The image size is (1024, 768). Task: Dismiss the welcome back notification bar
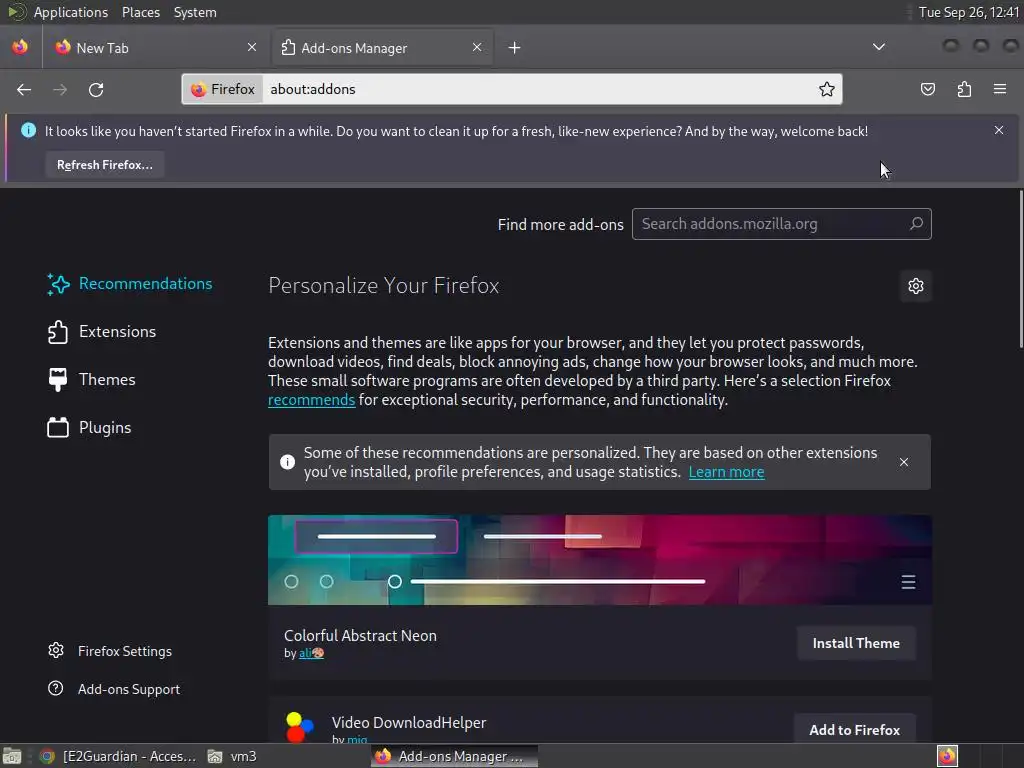point(999,131)
